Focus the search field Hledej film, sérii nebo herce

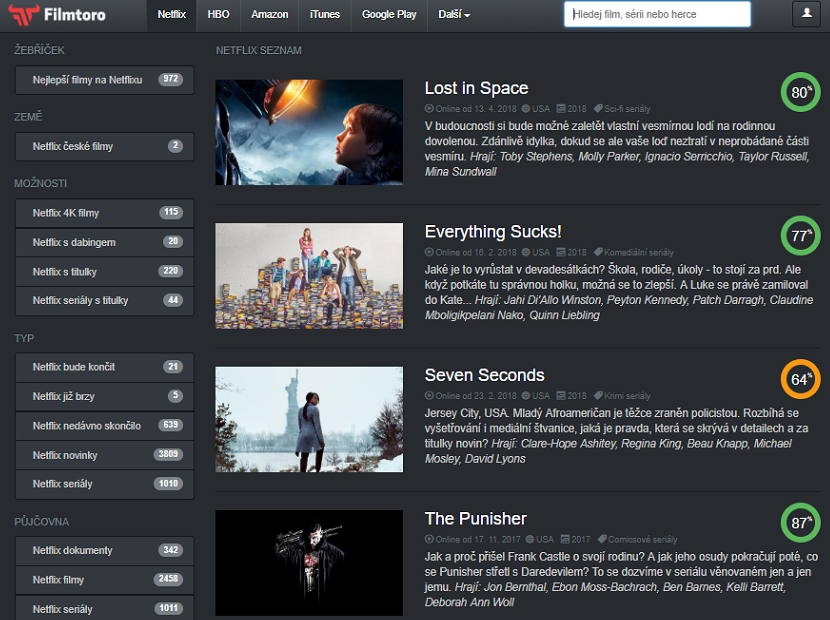[657, 14]
